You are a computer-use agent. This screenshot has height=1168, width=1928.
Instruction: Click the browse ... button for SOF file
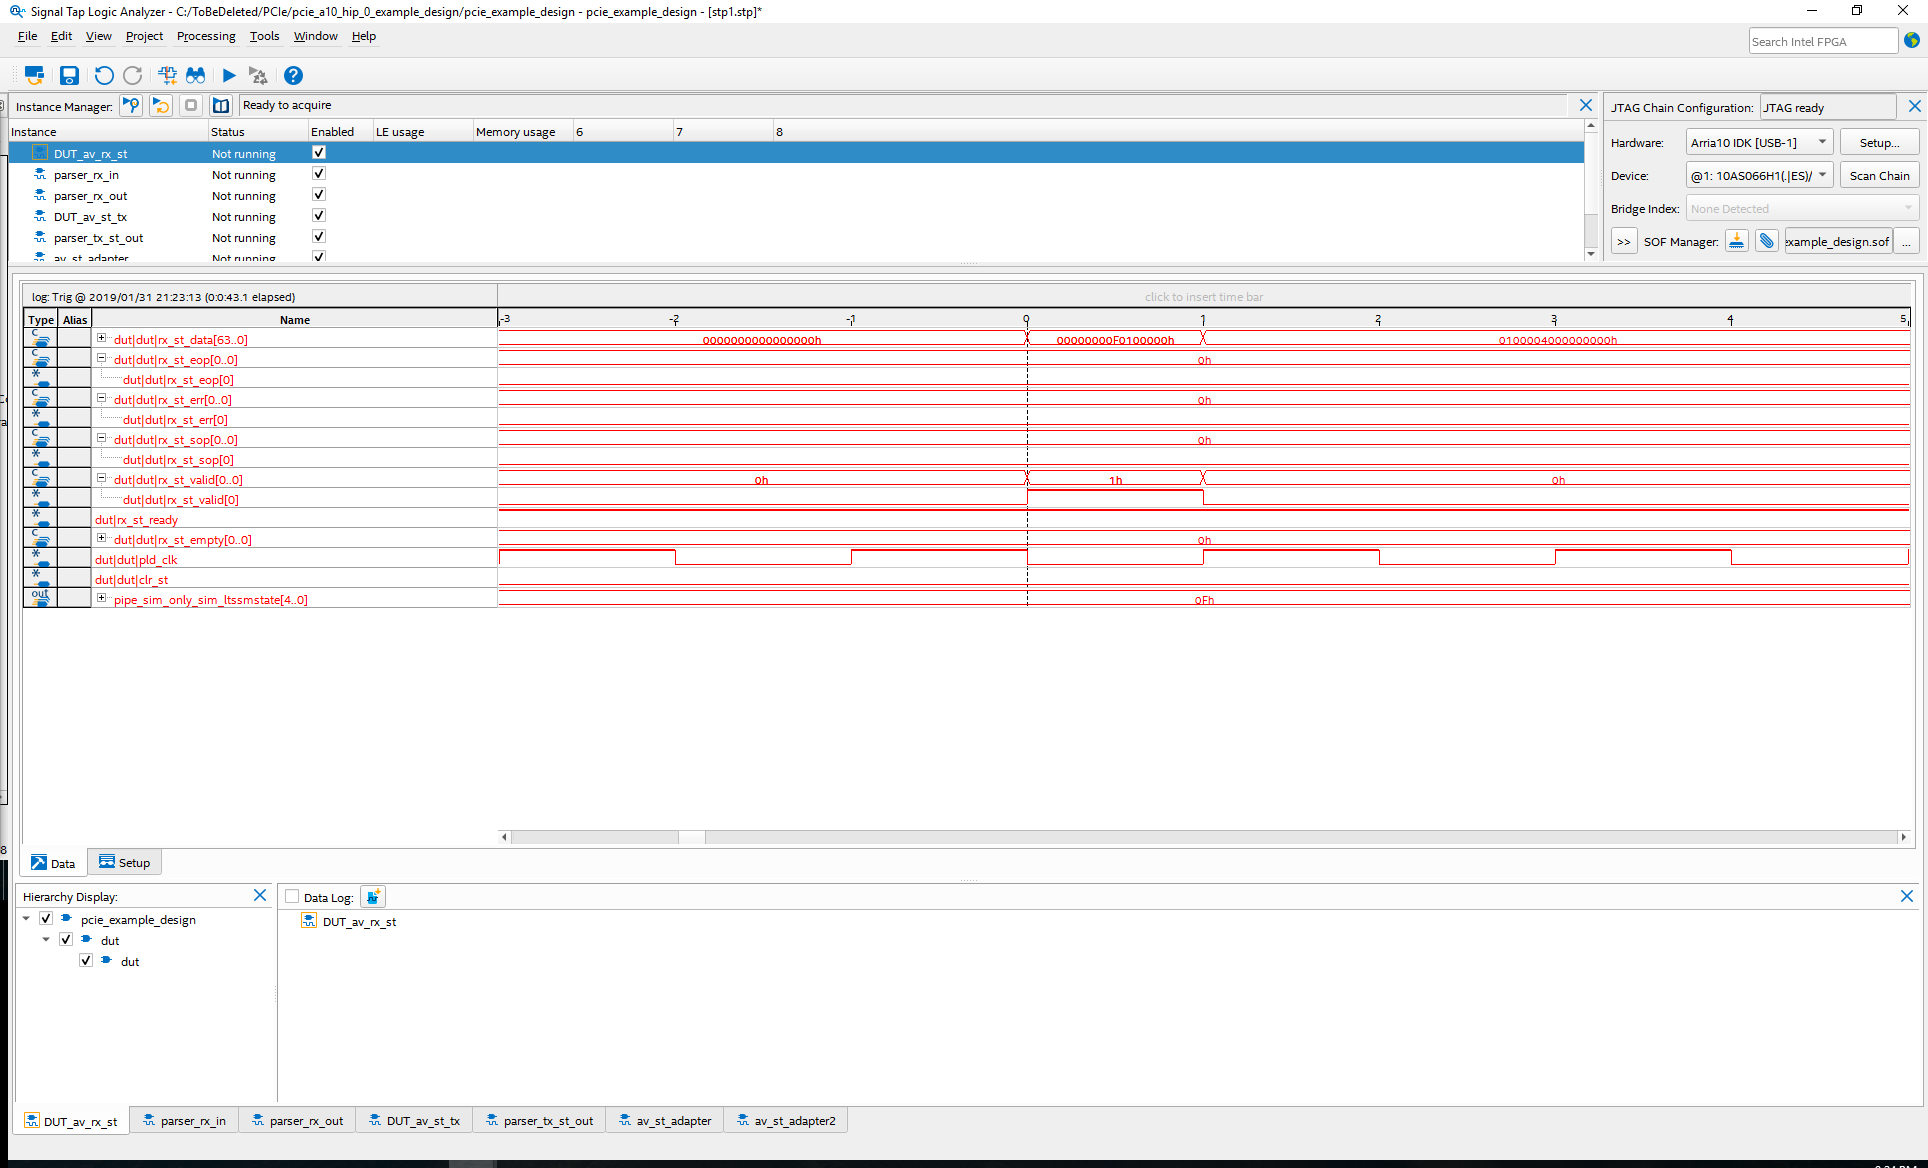tap(1906, 241)
